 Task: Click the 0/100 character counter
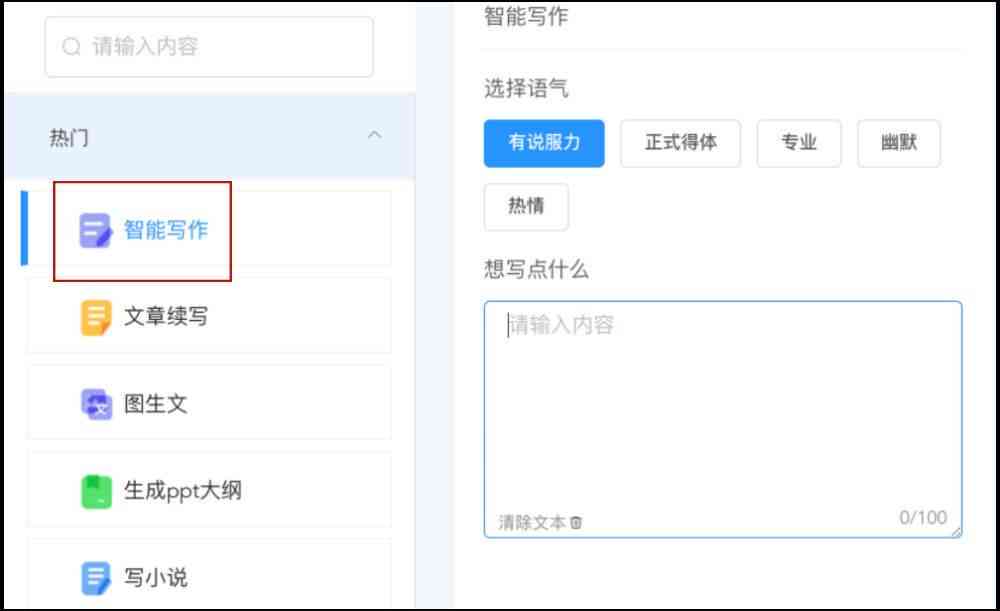pos(923,517)
